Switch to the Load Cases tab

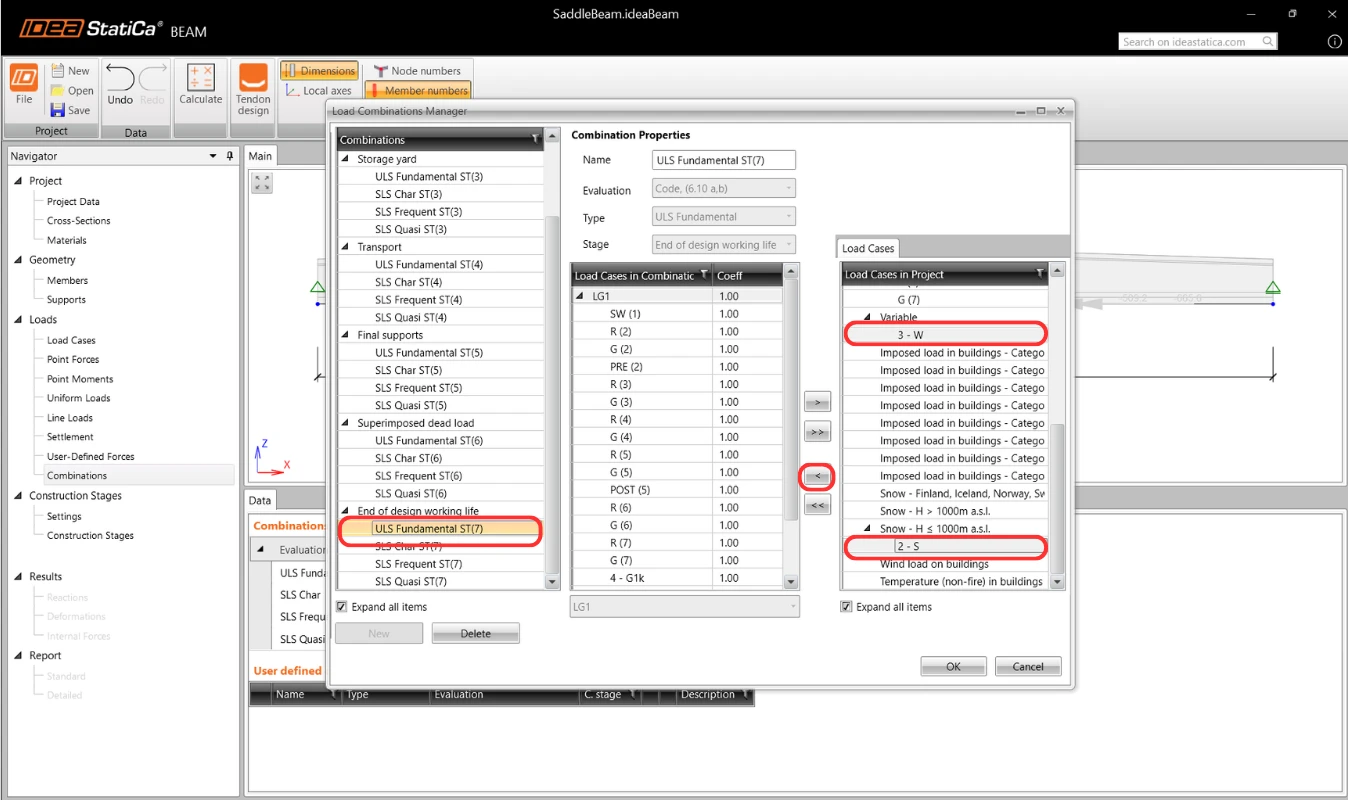point(867,248)
